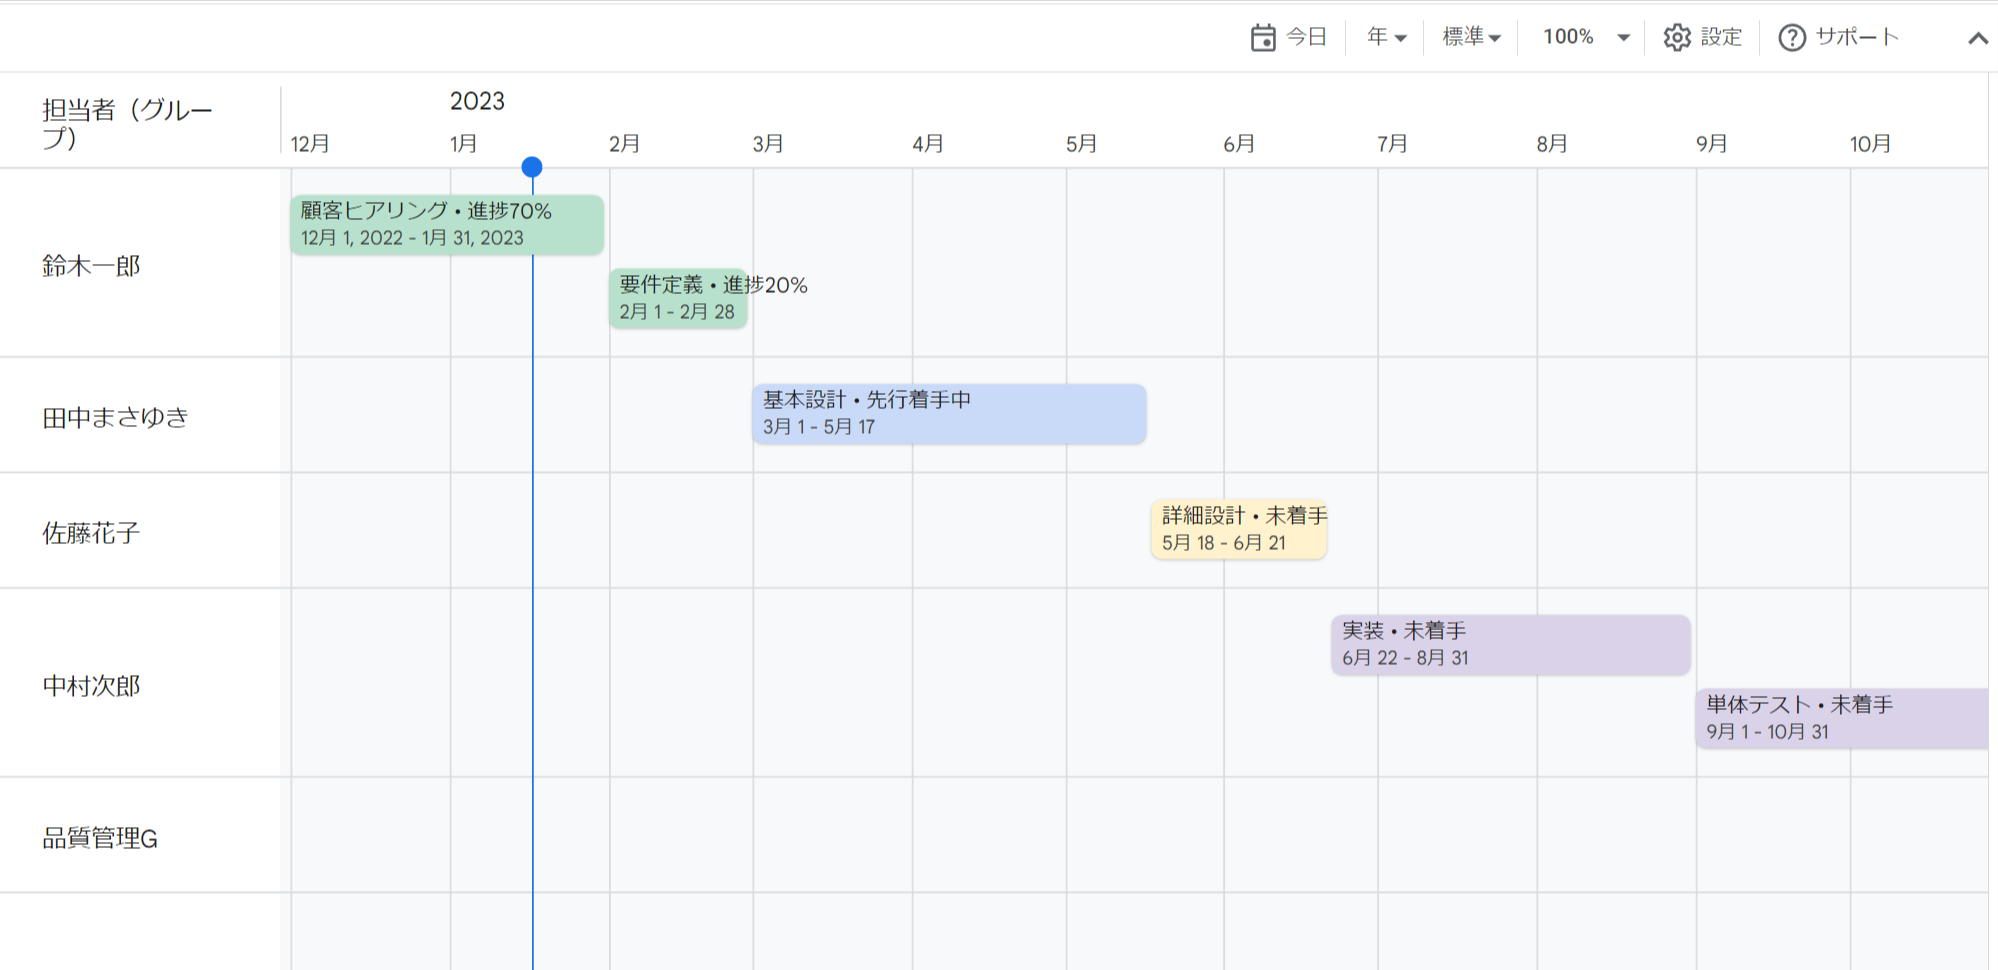Image resolution: width=1998 pixels, height=970 pixels.
Task: Click date text 12月 1, 2022 - 1月 31, 2023
Action: pos(412,238)
